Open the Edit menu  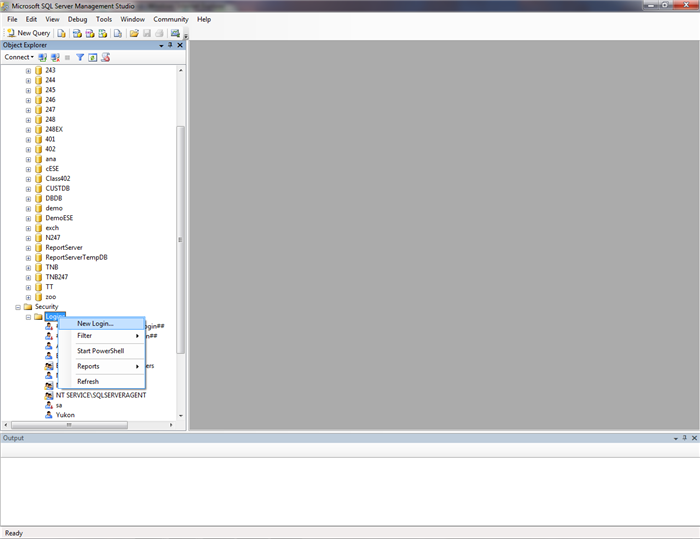pyautogui.click(x=31, y=19)
